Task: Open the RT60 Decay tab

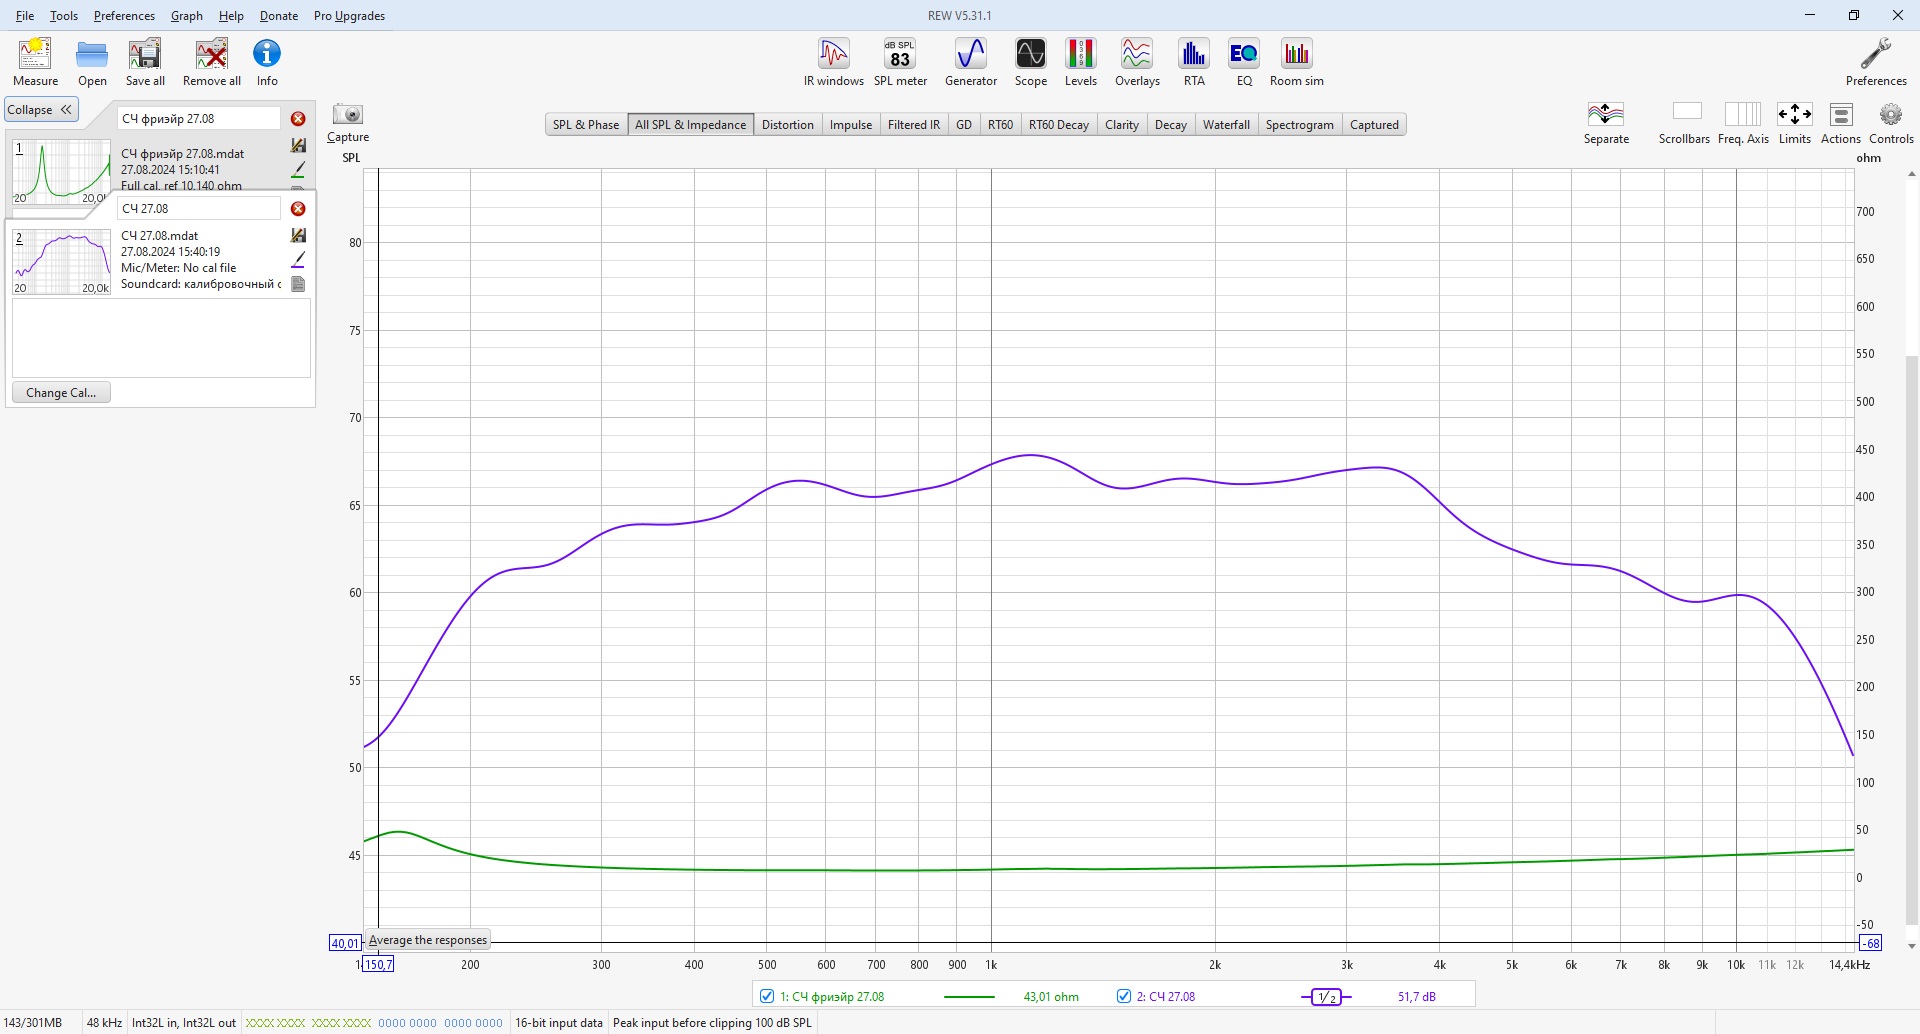Action: point(1059,125)
